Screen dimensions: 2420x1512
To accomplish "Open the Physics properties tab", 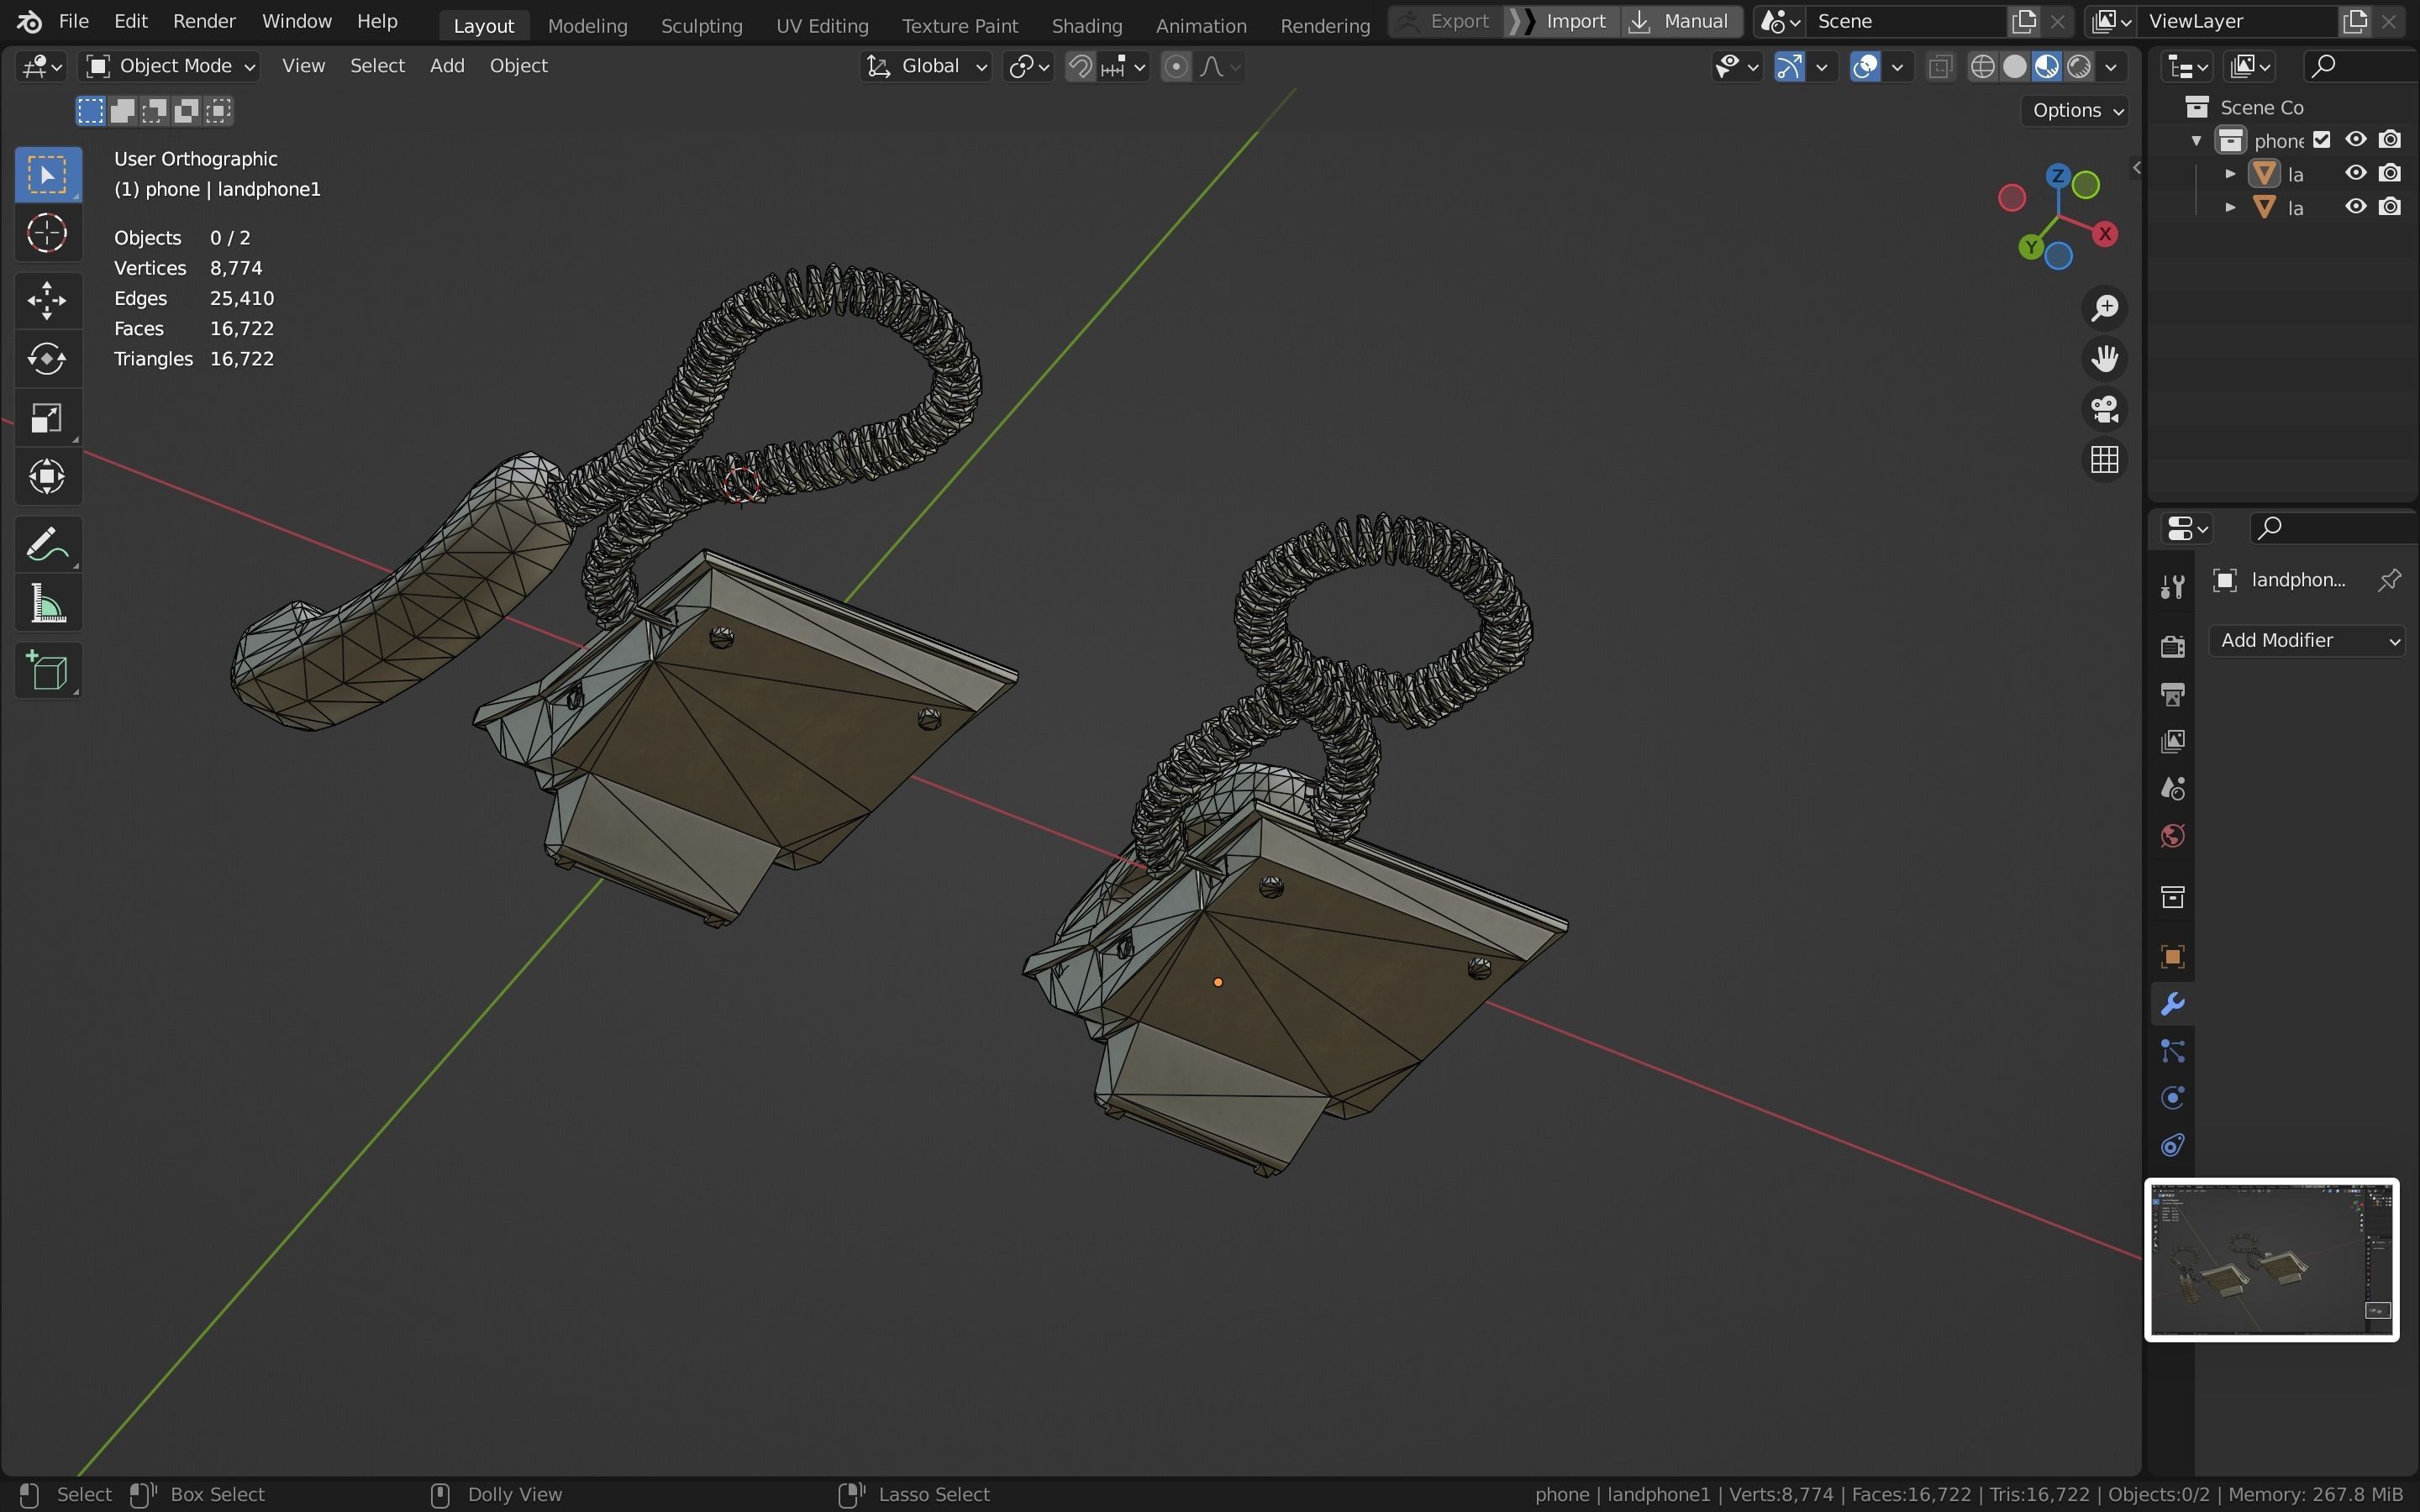I will pyautogui.click(x=2172, y=1098).
